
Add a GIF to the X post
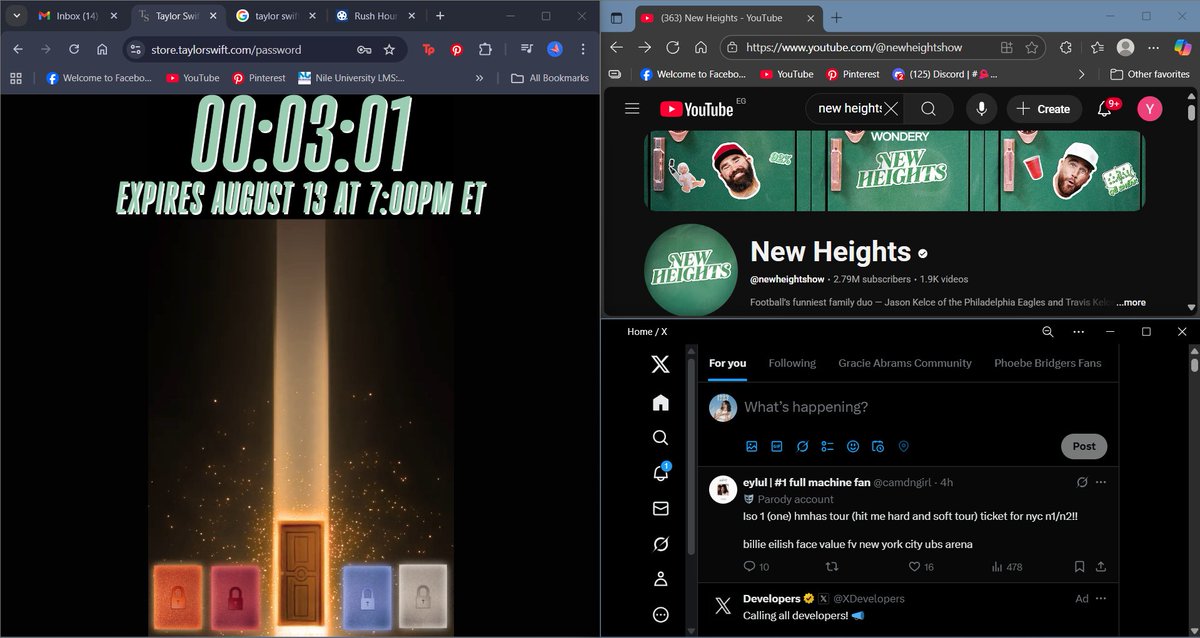pos(777,446)
